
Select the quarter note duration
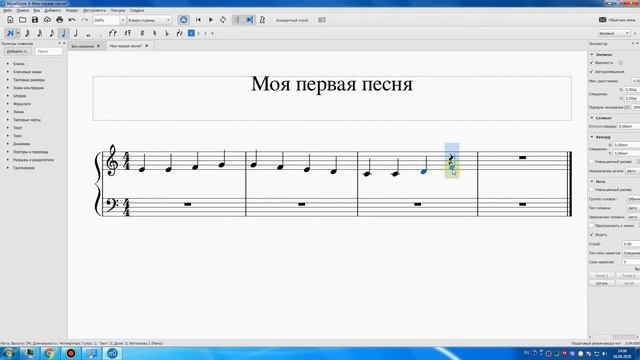click(x=63, y=33)
